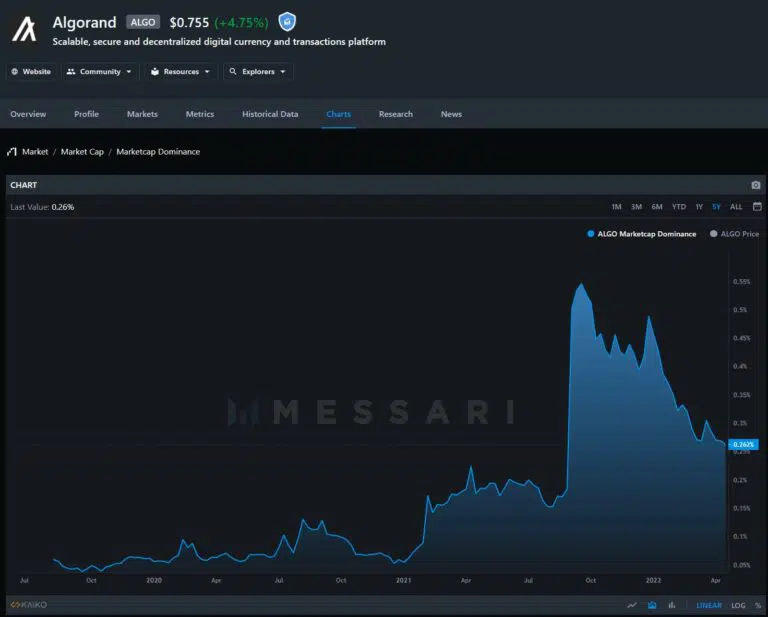Select the 6M time range
Viewport: 768px width, 617px height.
(657, 207)
